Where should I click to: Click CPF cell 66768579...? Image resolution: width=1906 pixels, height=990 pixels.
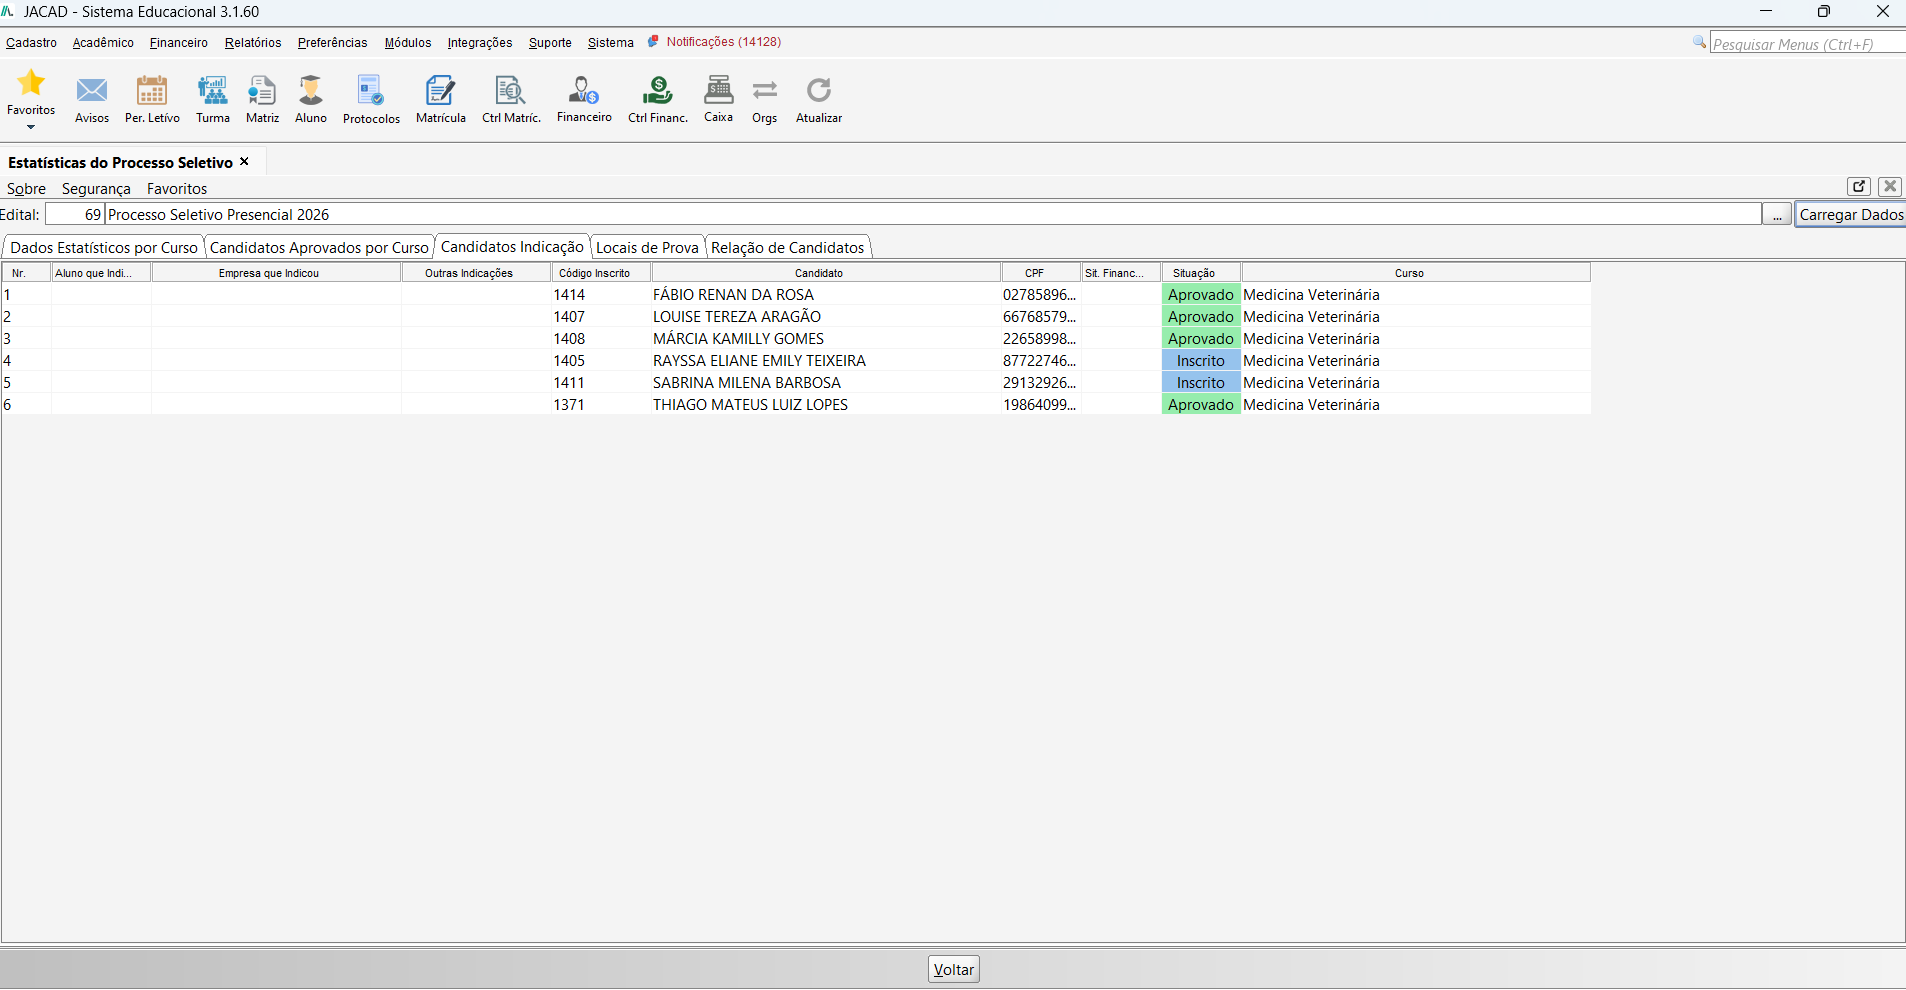pyautogui.click(x=1040, y=317)
